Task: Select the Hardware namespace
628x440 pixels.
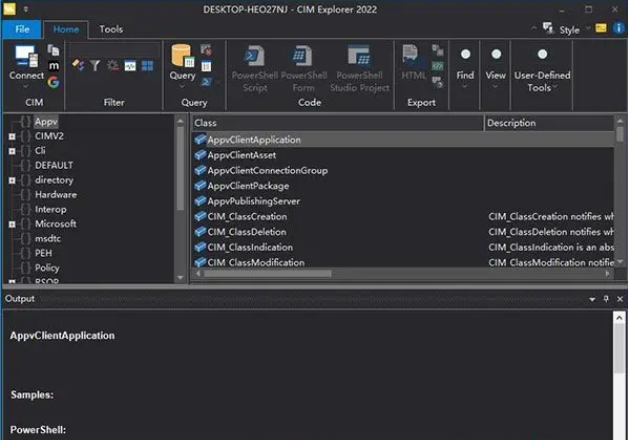Action: 55,195
